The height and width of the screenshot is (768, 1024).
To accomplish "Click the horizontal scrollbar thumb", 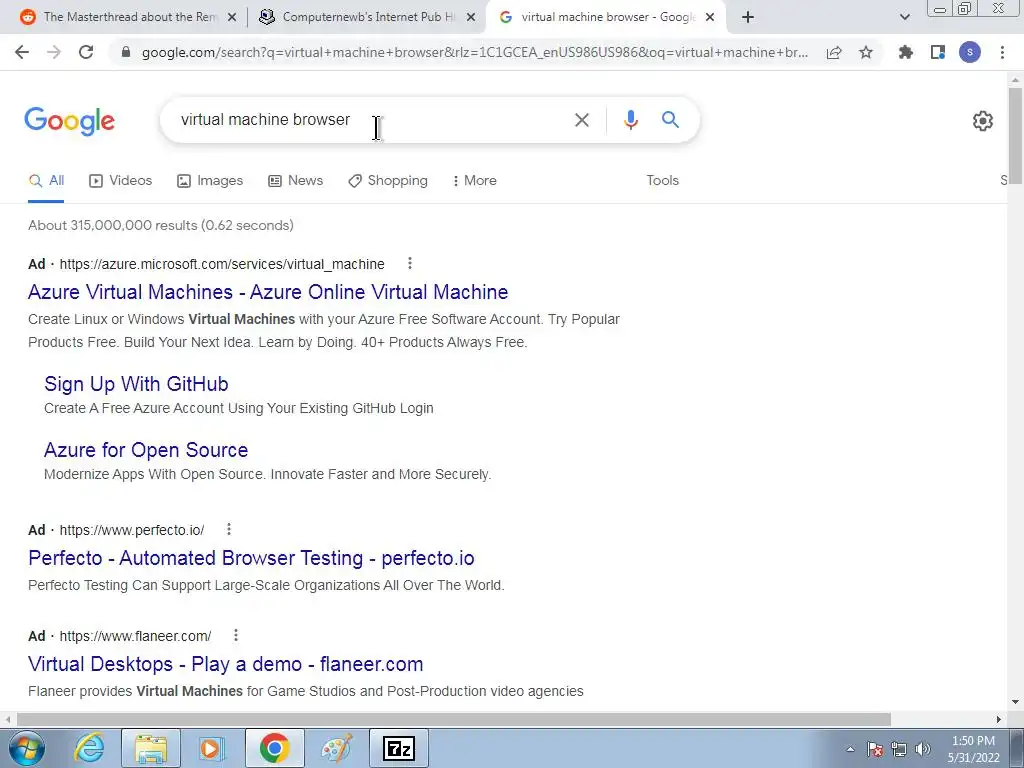I will 454,719.
